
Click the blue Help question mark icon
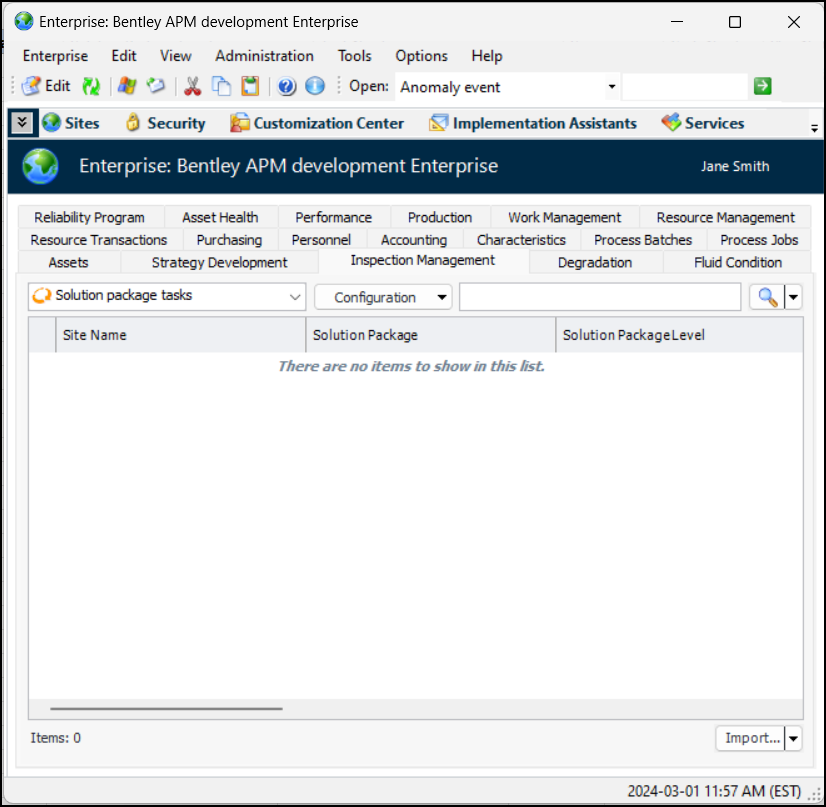287,86
